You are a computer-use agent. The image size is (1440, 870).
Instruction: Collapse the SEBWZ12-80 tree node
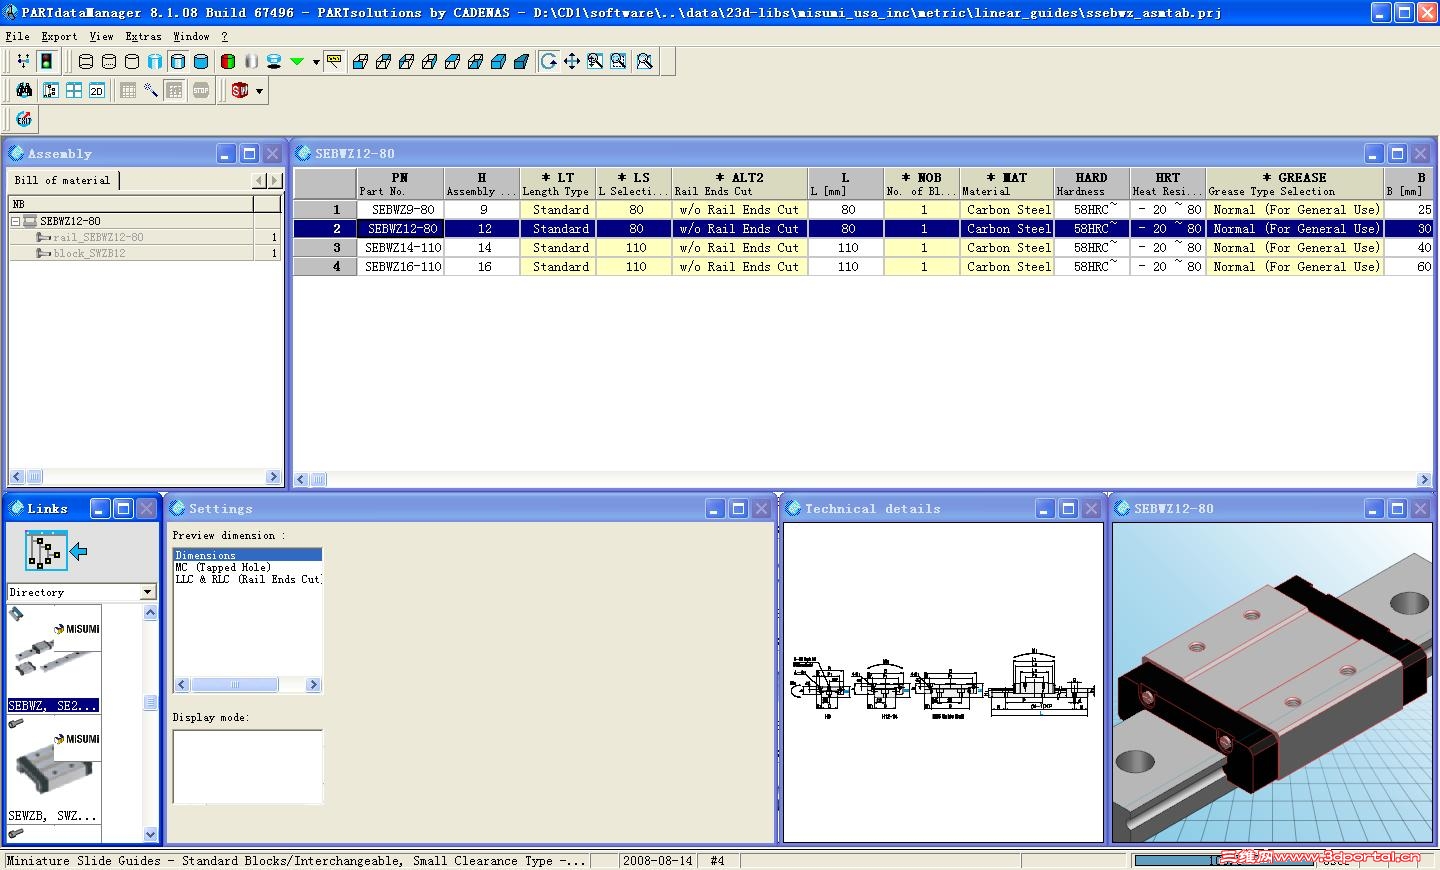[16, 221]
